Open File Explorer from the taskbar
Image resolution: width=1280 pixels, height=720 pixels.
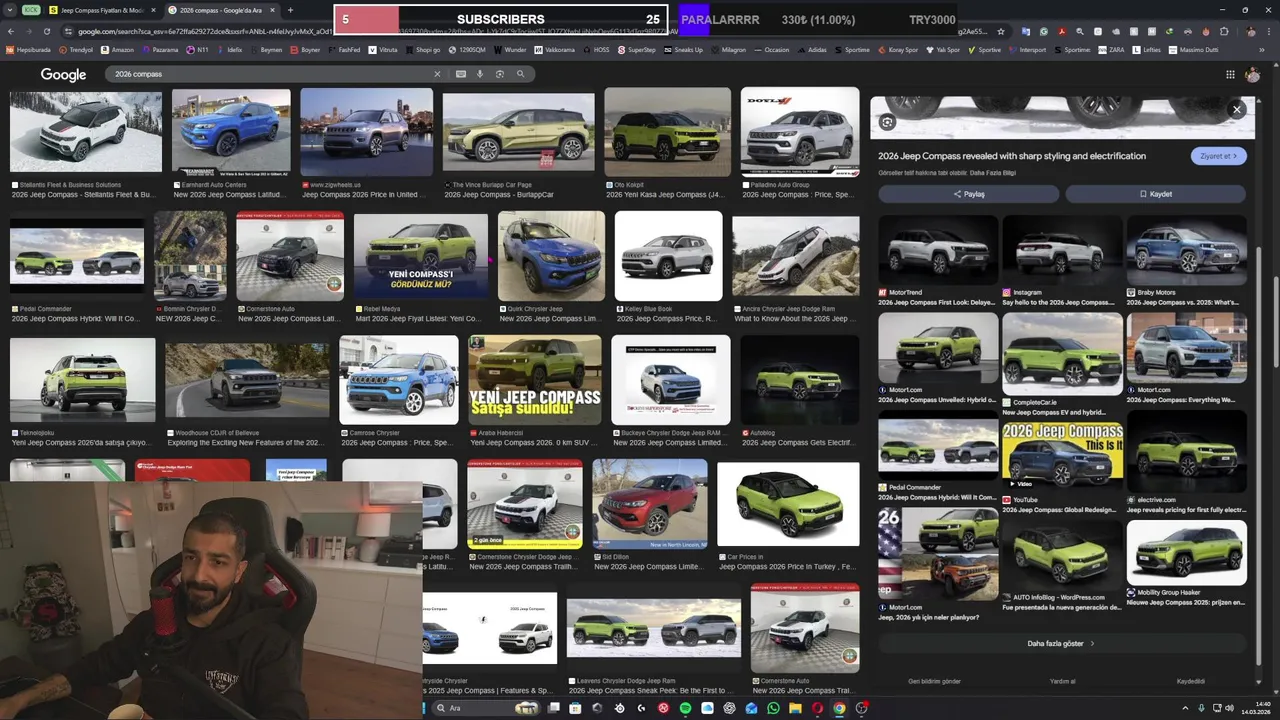point(795,708)
